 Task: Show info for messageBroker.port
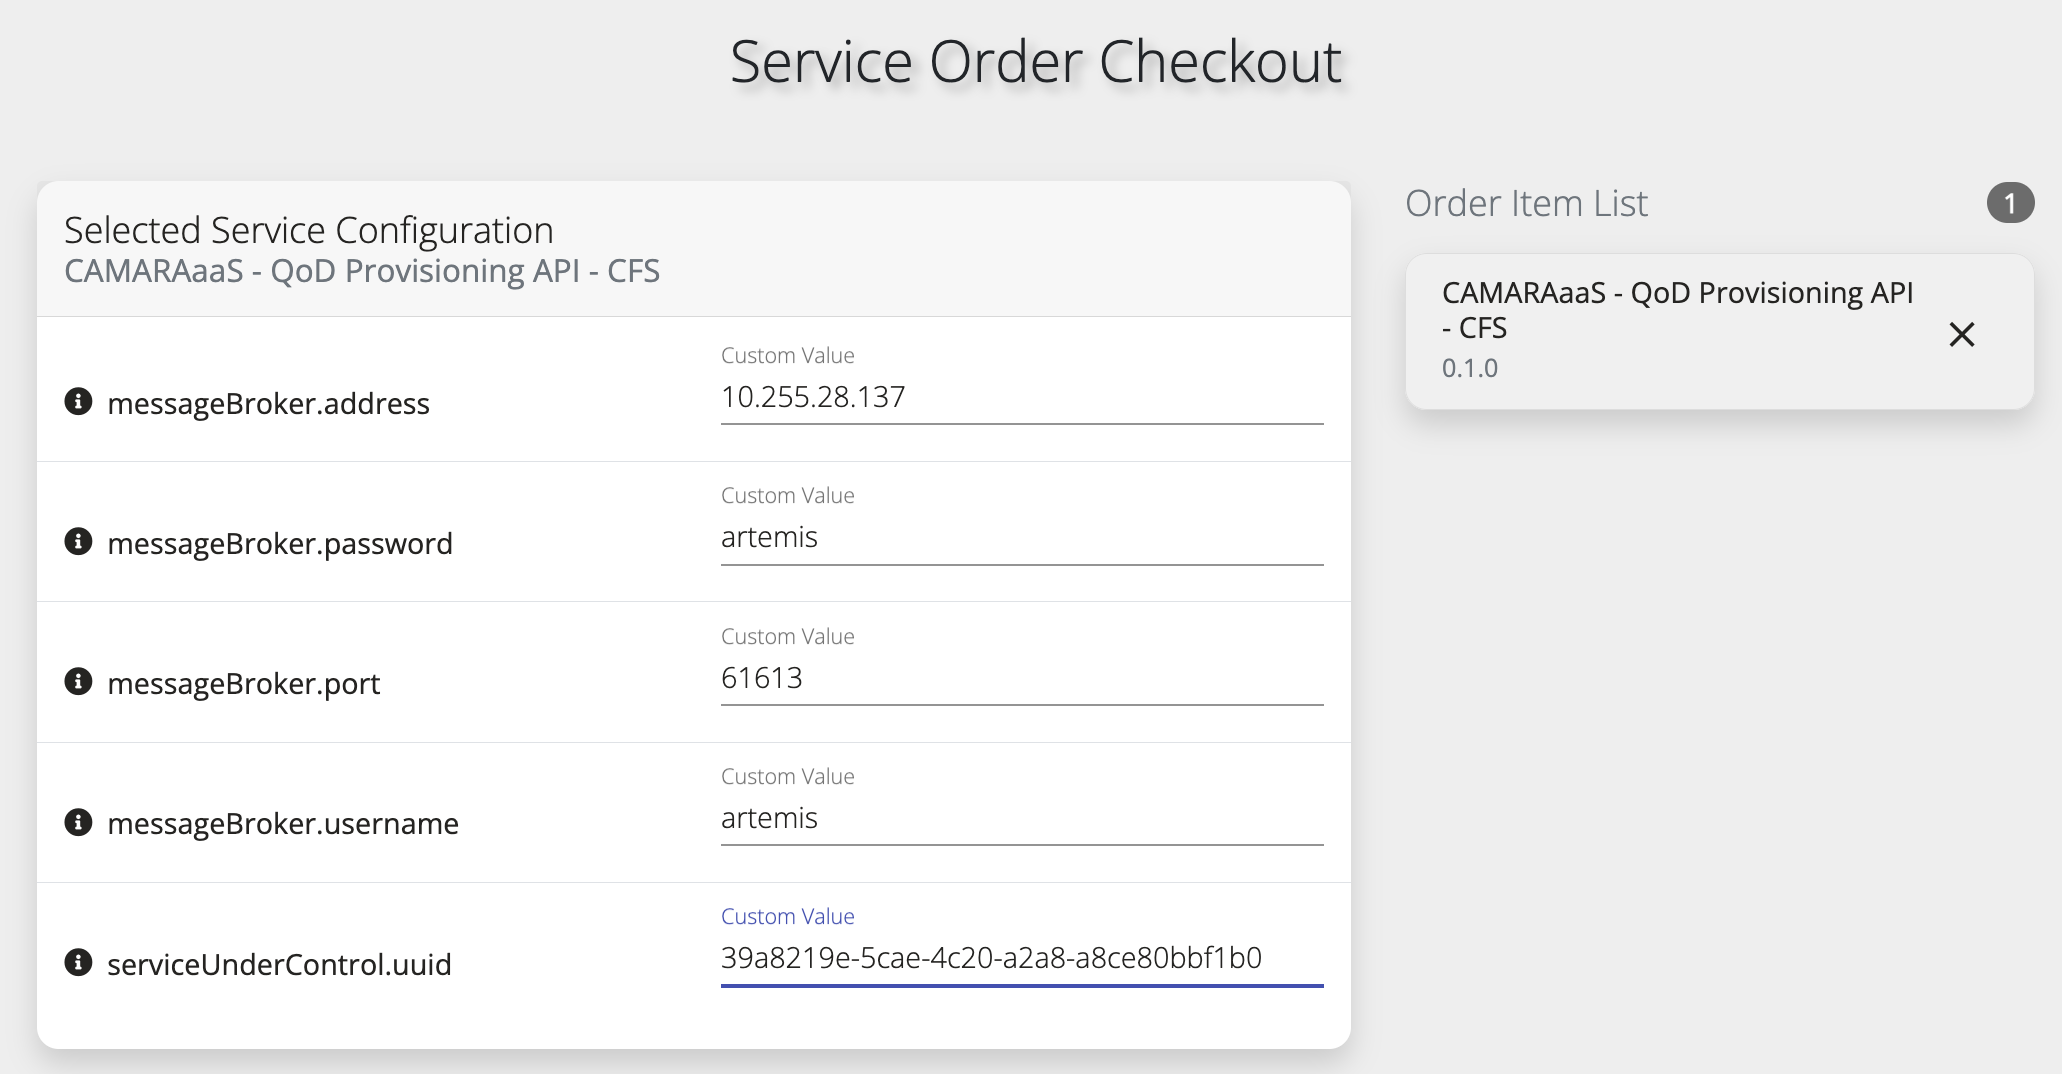pyautogui.click(x=78, y=682)
